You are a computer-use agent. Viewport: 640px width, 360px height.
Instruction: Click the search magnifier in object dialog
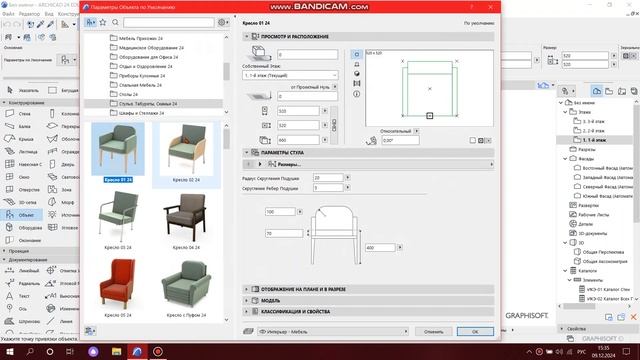(116, 22)
